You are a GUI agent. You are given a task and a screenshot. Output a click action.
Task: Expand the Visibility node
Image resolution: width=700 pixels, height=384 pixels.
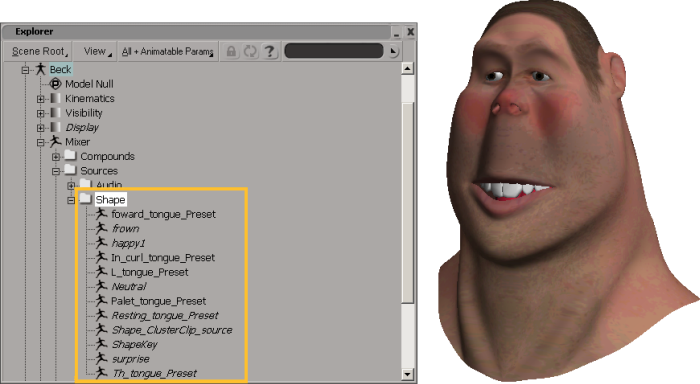[x=41, y=113]
